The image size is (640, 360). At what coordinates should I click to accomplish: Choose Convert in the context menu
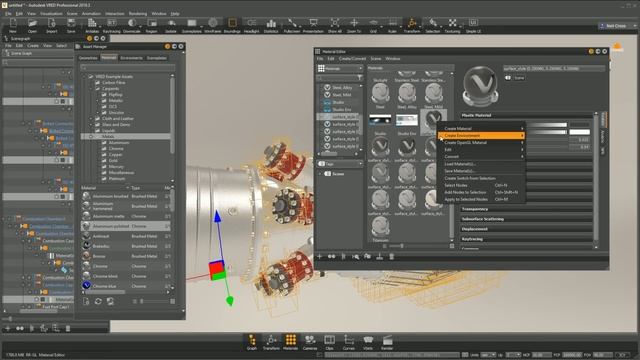click(x=481, y=157)
